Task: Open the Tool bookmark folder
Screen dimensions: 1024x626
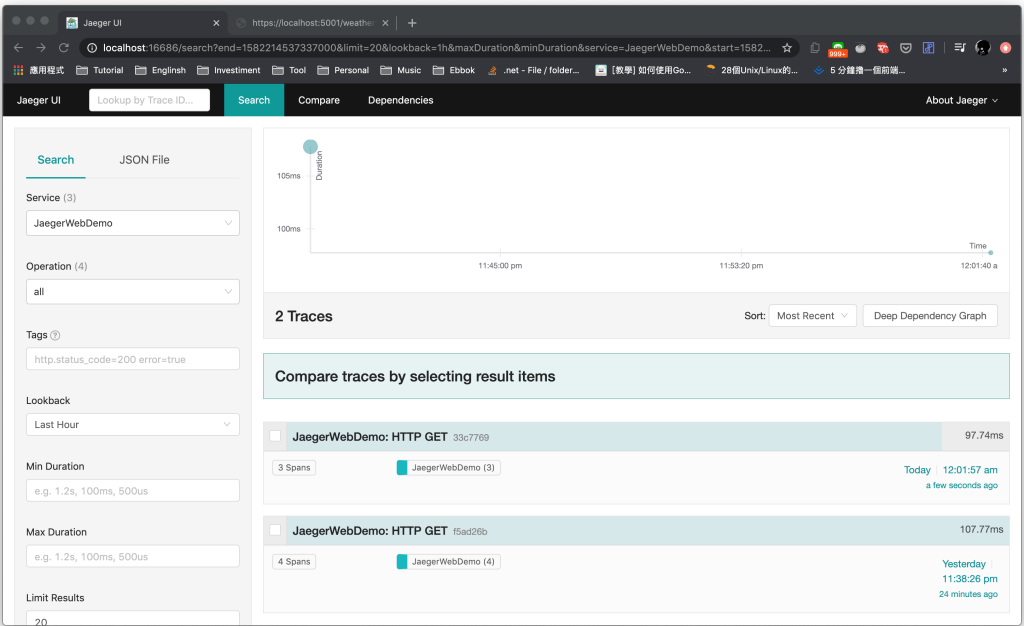Action: (289, 70)
